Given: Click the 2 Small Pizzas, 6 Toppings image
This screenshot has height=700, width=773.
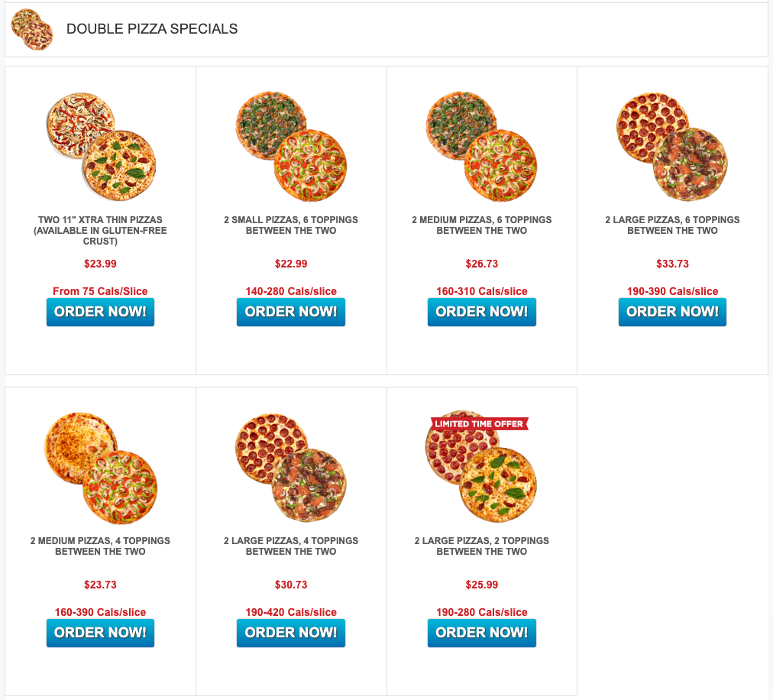Looking at the screenshot, I should 291,147.
